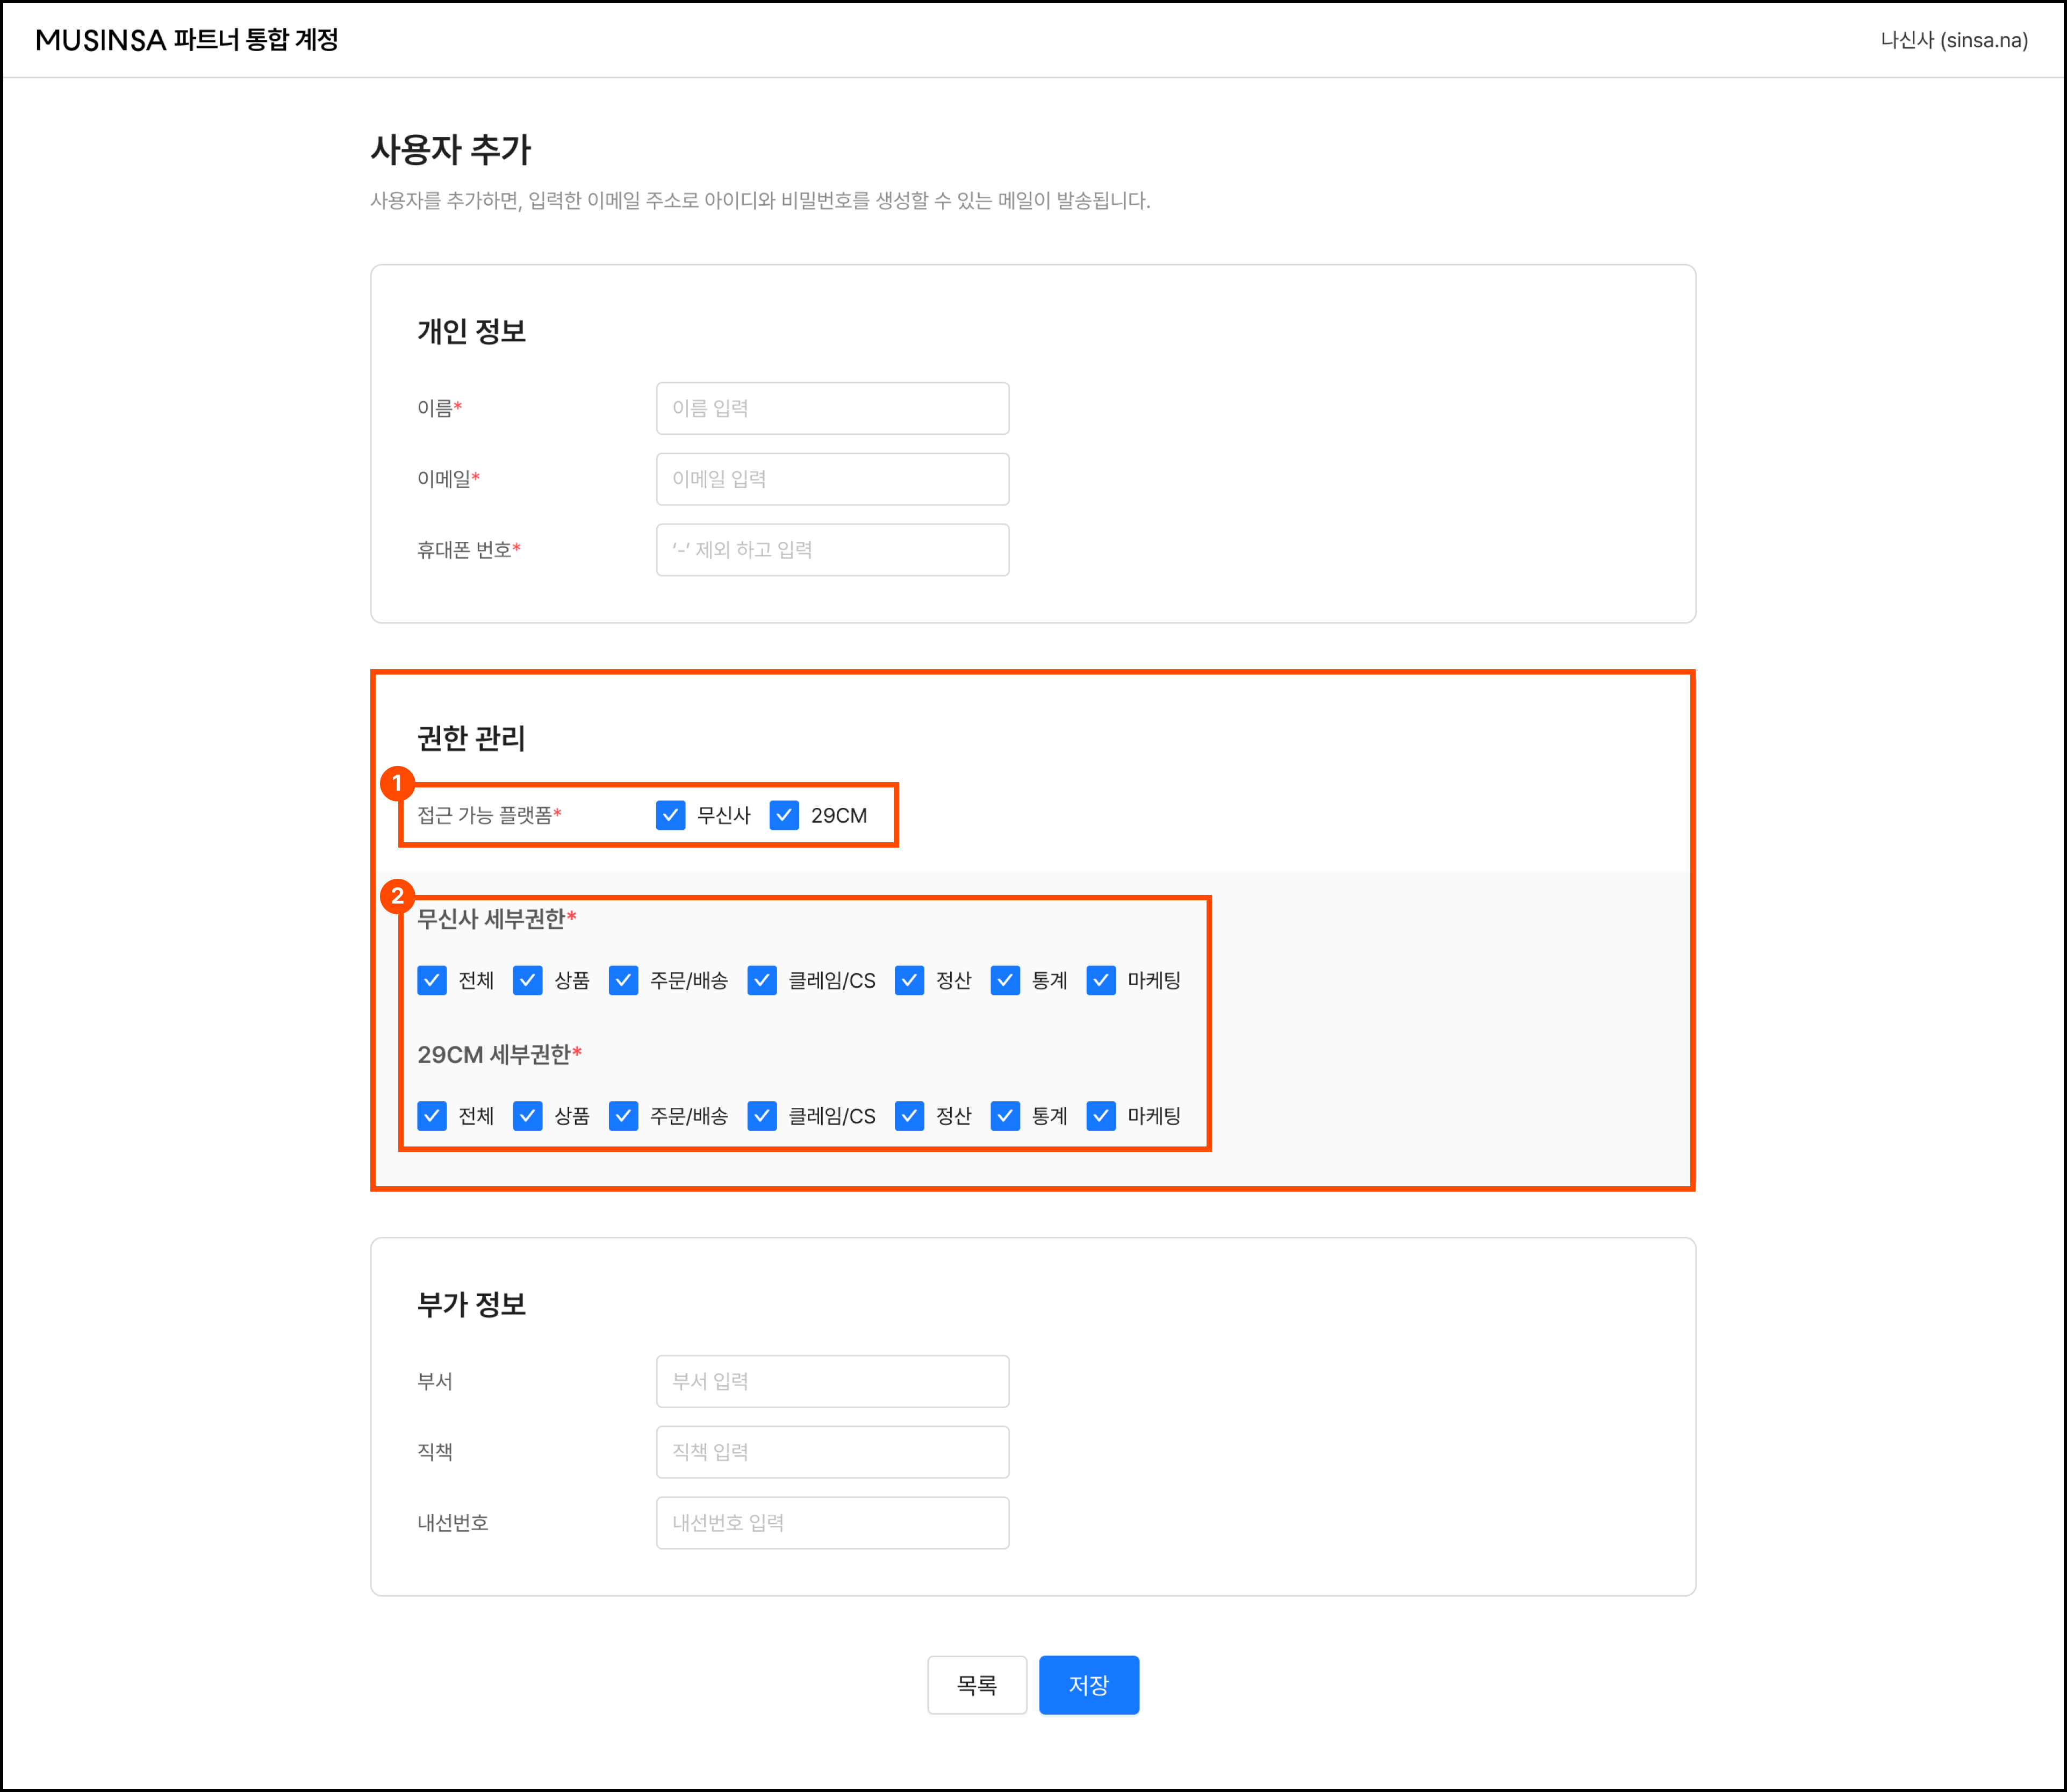Screen dimensions: 2067x1792
Task: Toggle 클레임/CS under 무신사 세부권한
Action: pos(762,980)
